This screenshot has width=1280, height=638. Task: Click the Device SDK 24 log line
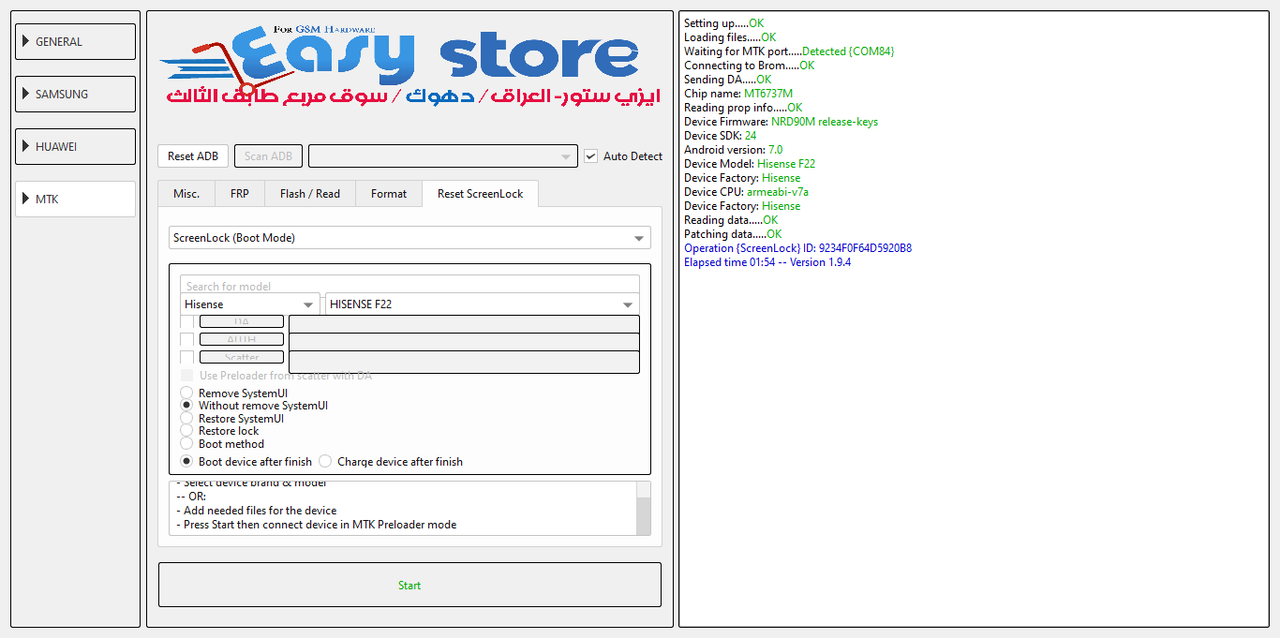point(720,136)
